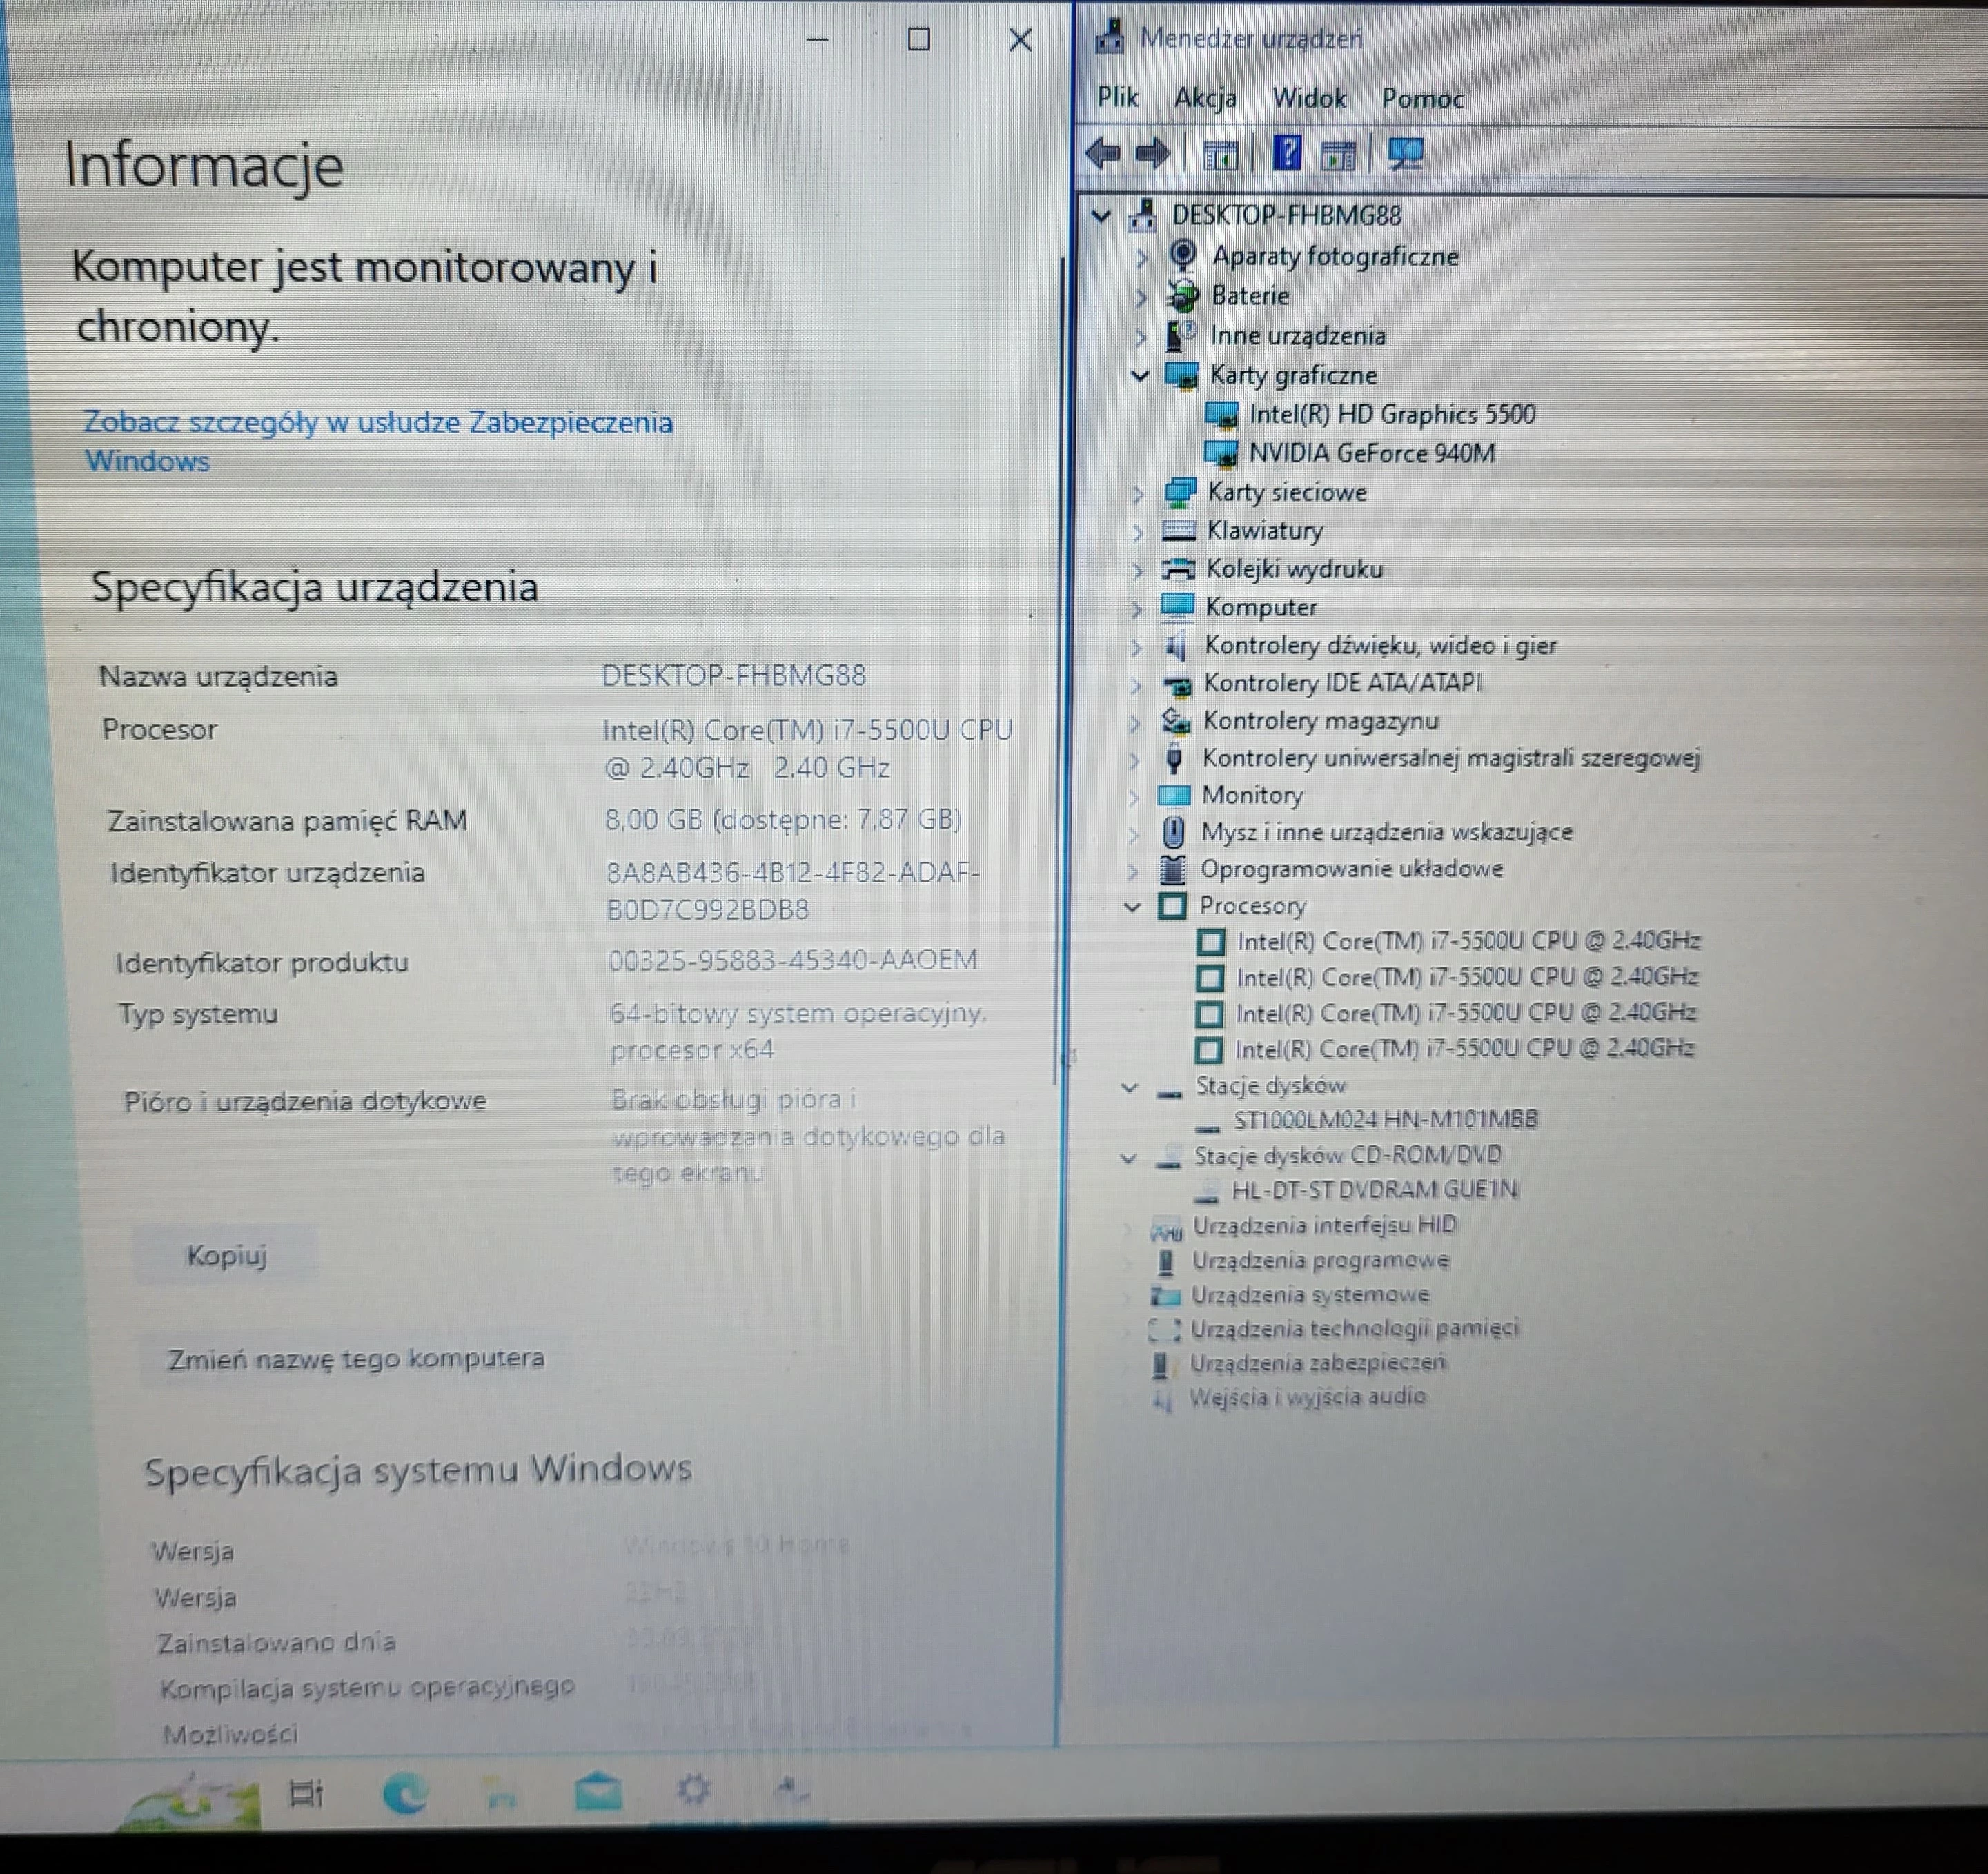The image size is (1988, 1874).
Task: Select Urządzenia zabezpieczeń entry
Action: tap(1318, 1363)
